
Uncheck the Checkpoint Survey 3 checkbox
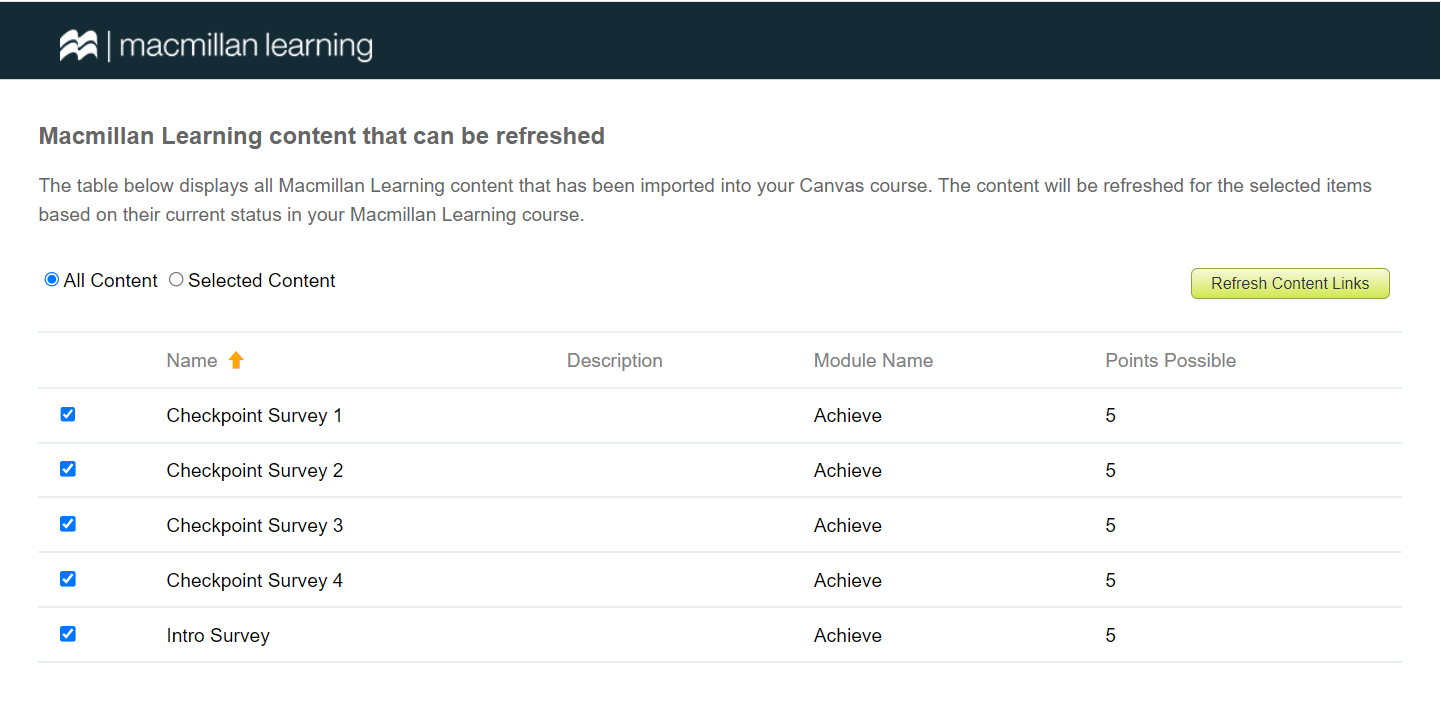click(67, 524)
